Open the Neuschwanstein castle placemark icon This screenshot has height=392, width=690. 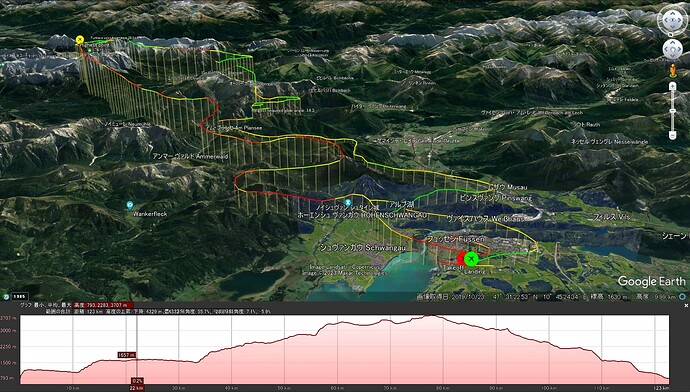pos(348,203)
